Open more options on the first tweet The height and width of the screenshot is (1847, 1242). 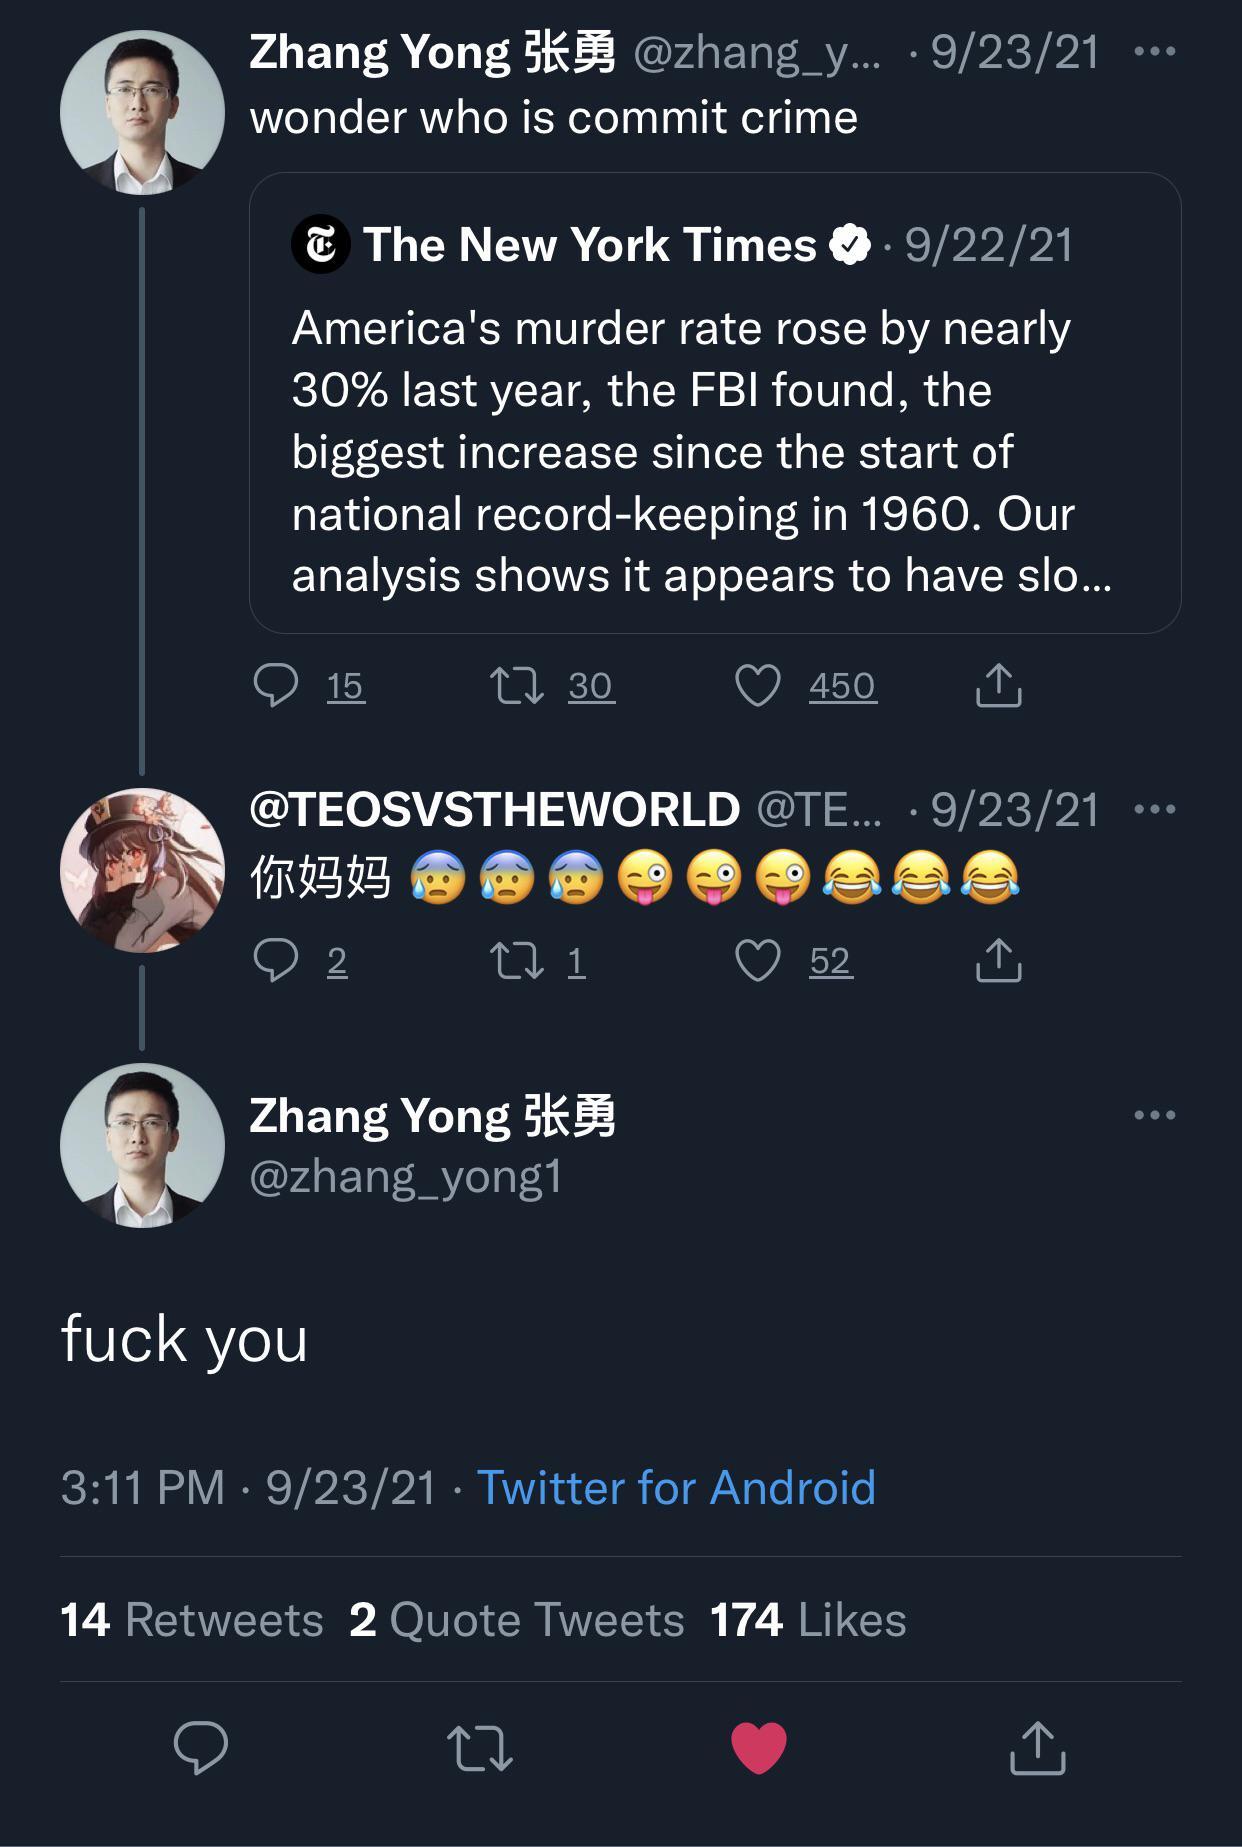1155,52
